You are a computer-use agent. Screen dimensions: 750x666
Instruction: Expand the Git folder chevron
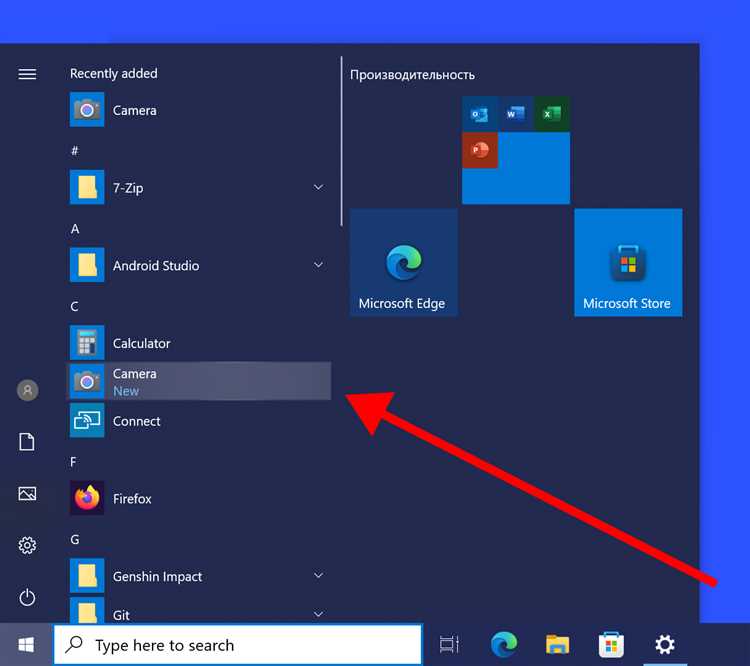319,614
